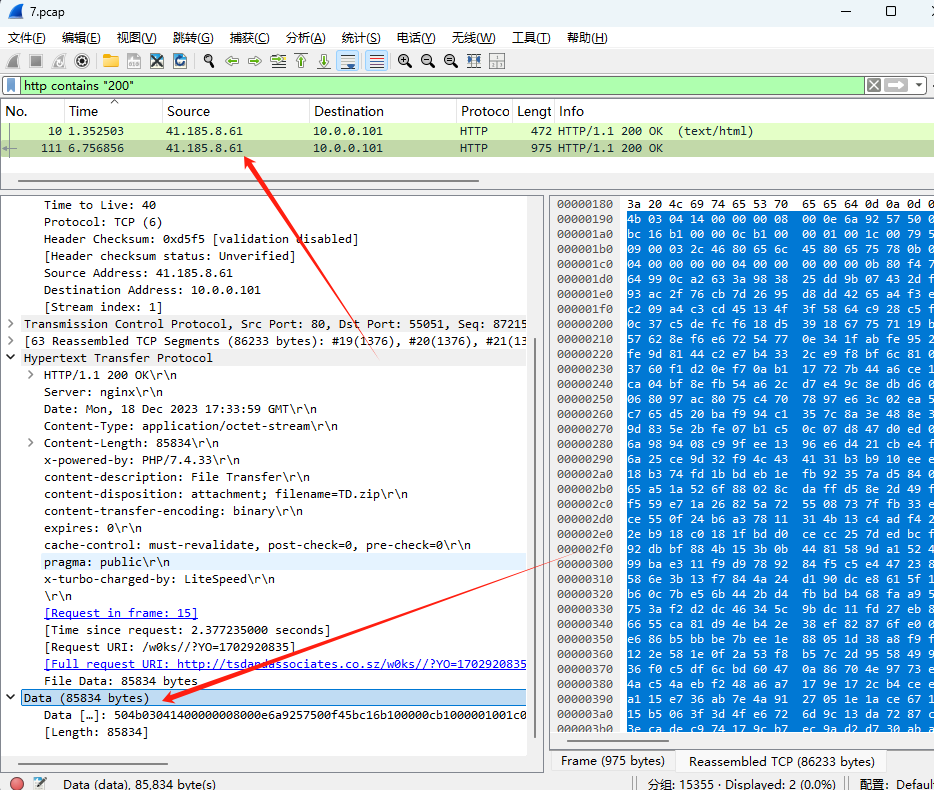The width and height of the screenshot is (934, 790).
Task: Expand the Content-Length: 85834 line
Action: 30,443
